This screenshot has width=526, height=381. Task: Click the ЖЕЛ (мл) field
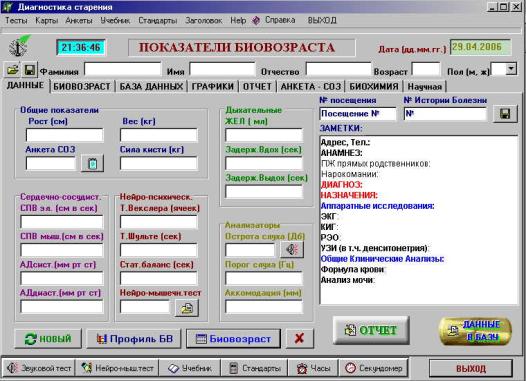(x=264, y=135)
